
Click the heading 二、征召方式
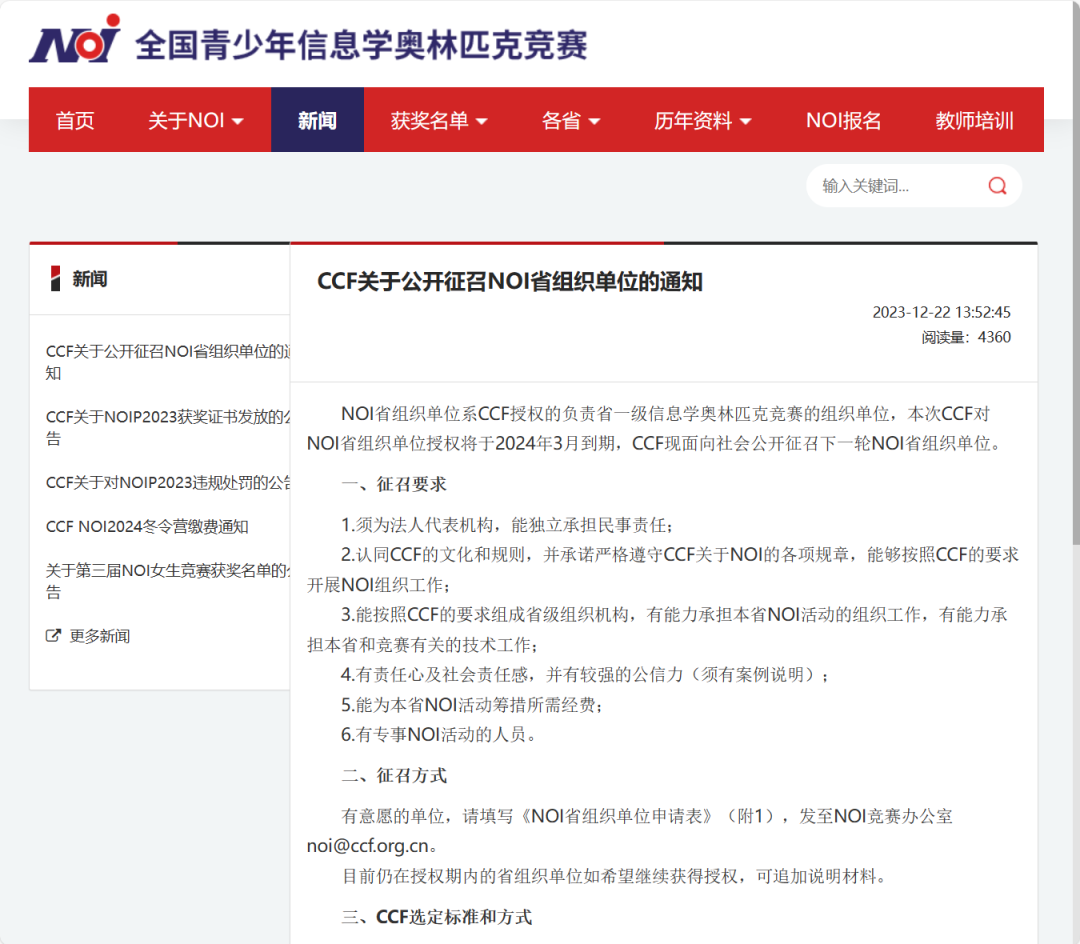[394, 775]
